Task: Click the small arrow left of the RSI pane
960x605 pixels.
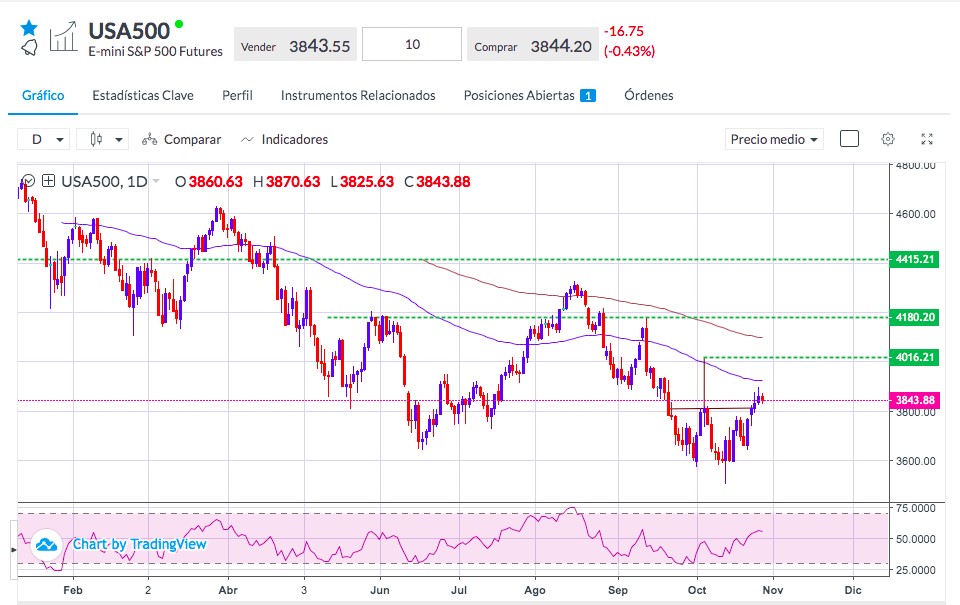Action: tap(13, 550)
